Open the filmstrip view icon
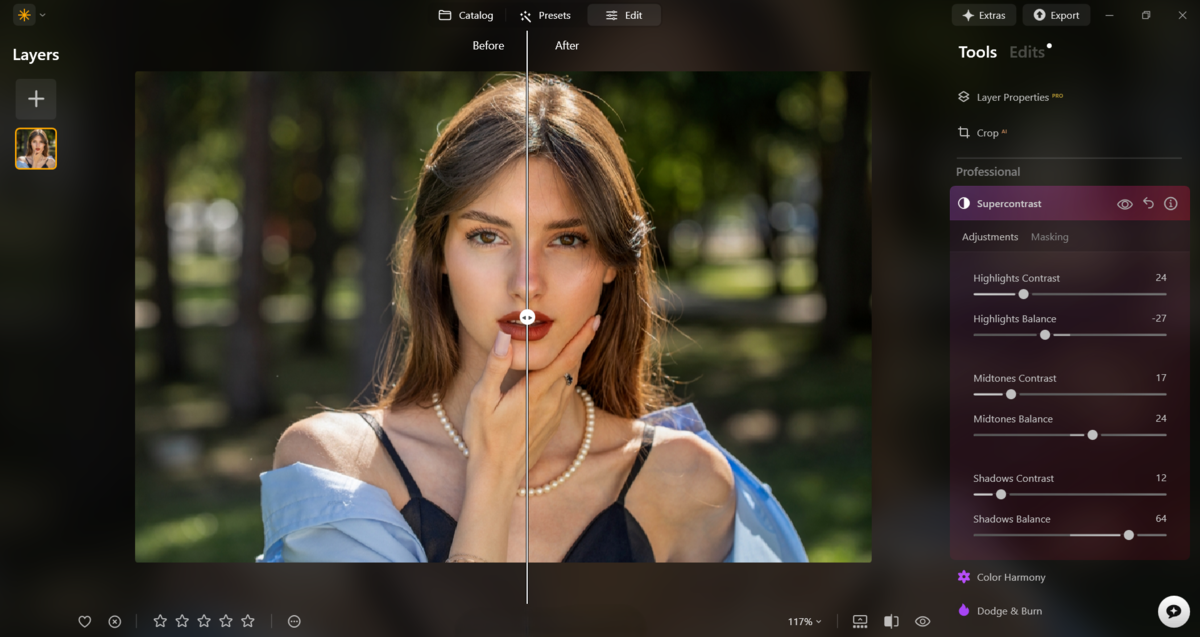 click(x=860, y=621)
